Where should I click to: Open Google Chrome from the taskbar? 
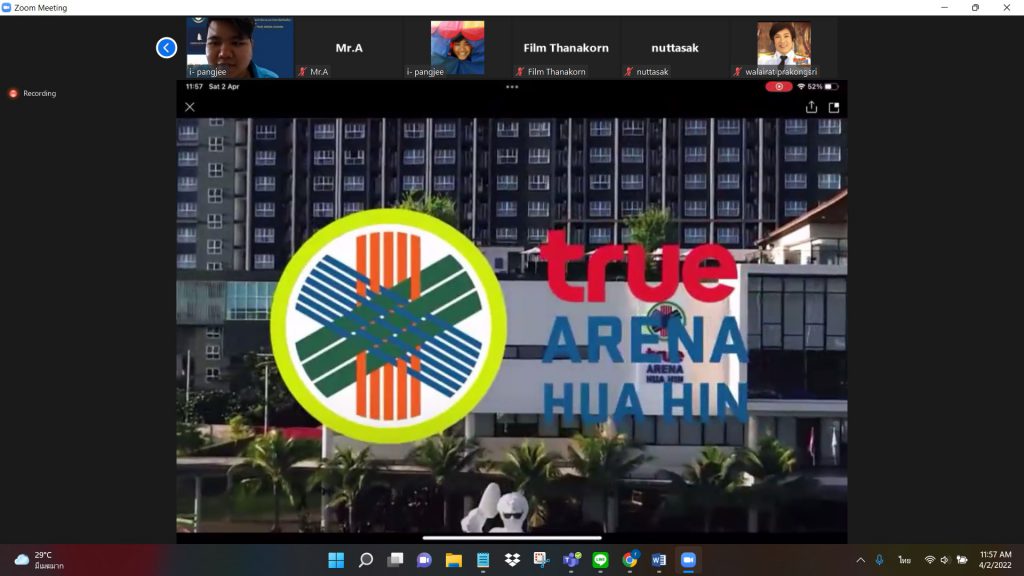(x=630, y=560)
